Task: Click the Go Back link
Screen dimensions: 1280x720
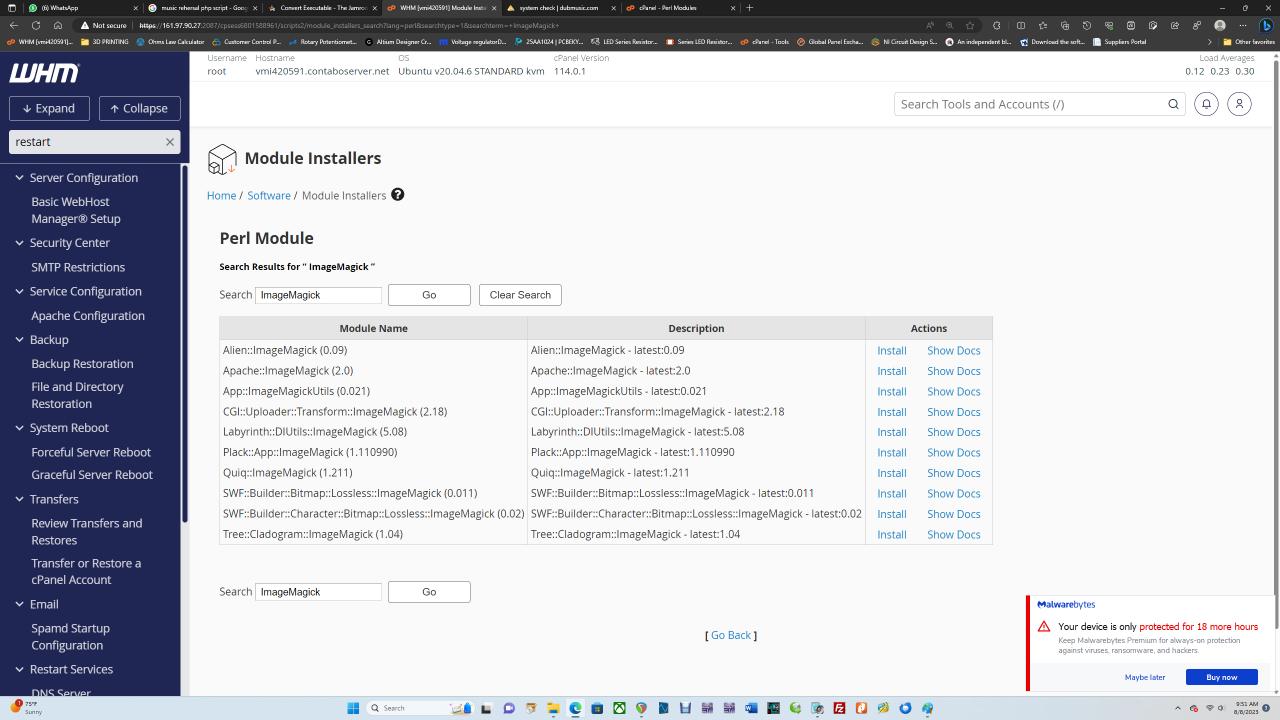Action: (x=730, y=636)
